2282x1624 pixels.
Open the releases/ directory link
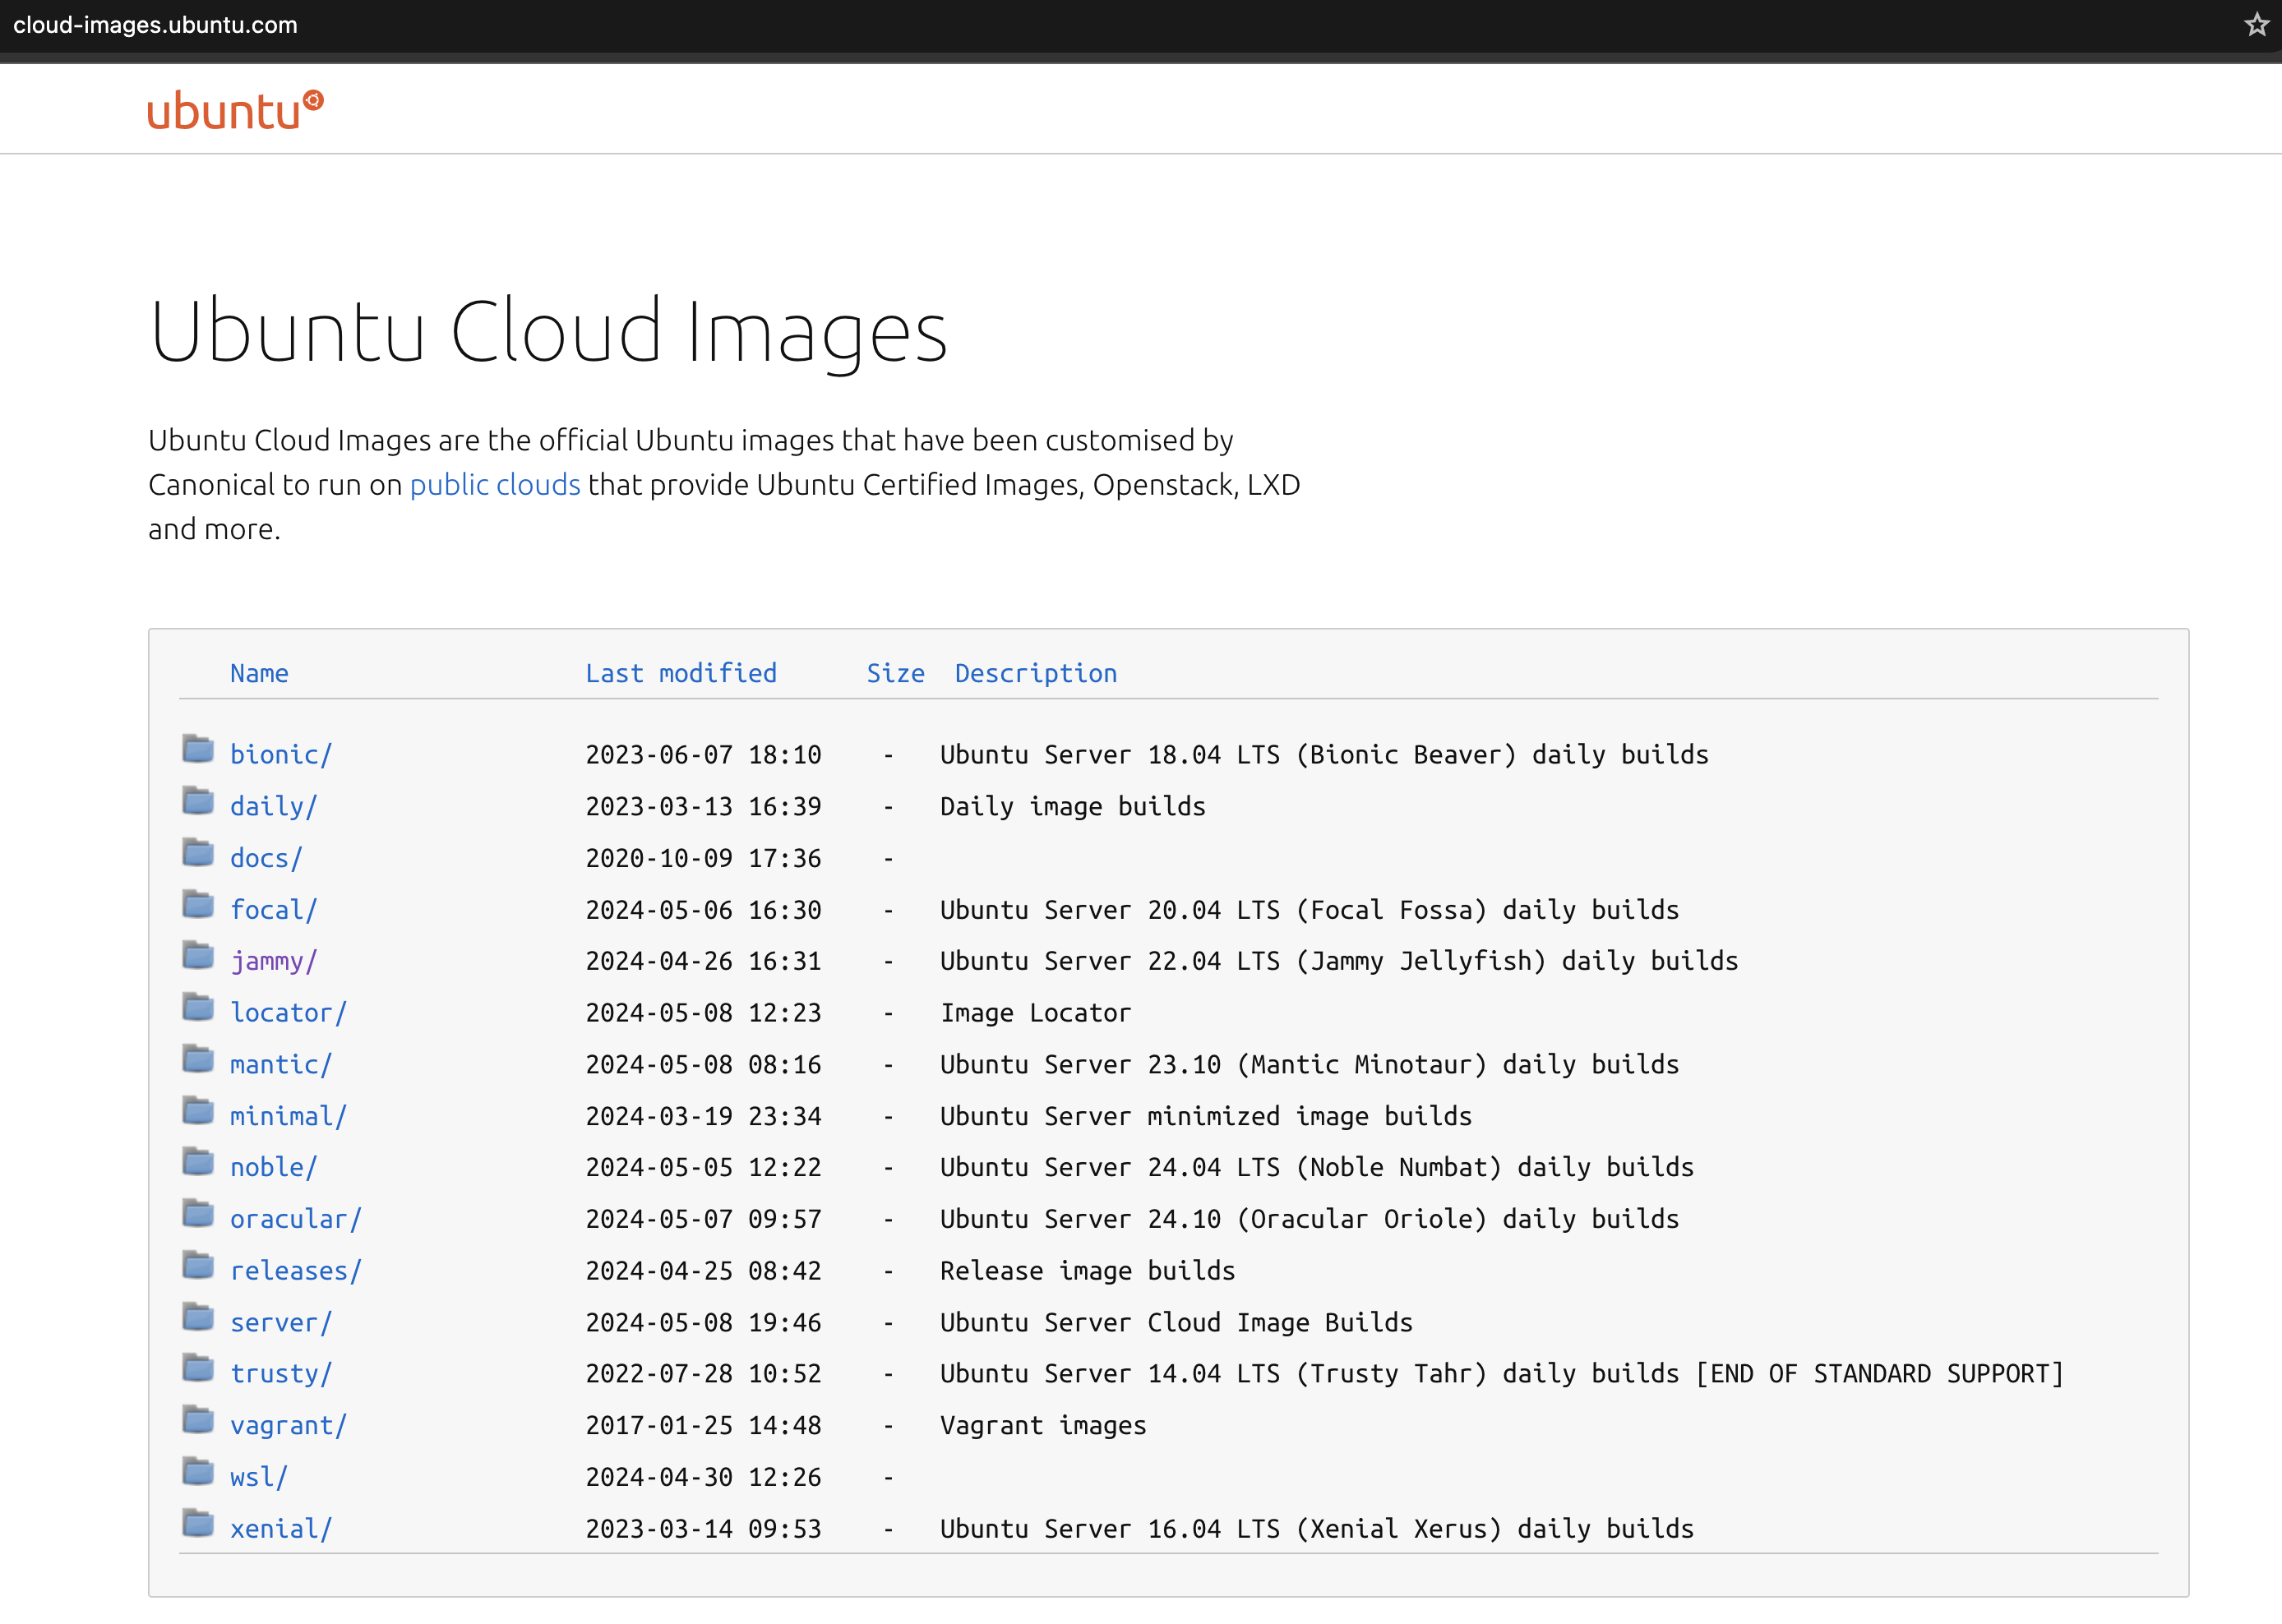coord(296,1271)
